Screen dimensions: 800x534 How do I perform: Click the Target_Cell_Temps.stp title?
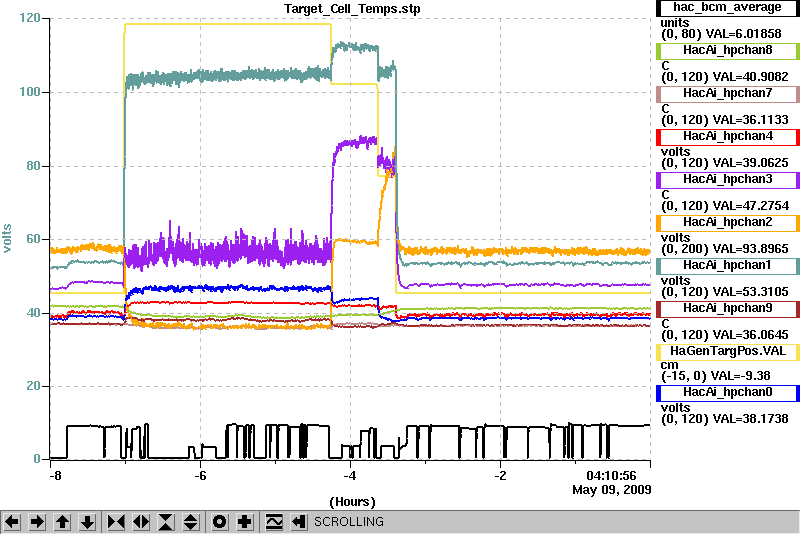pos(352,9)
